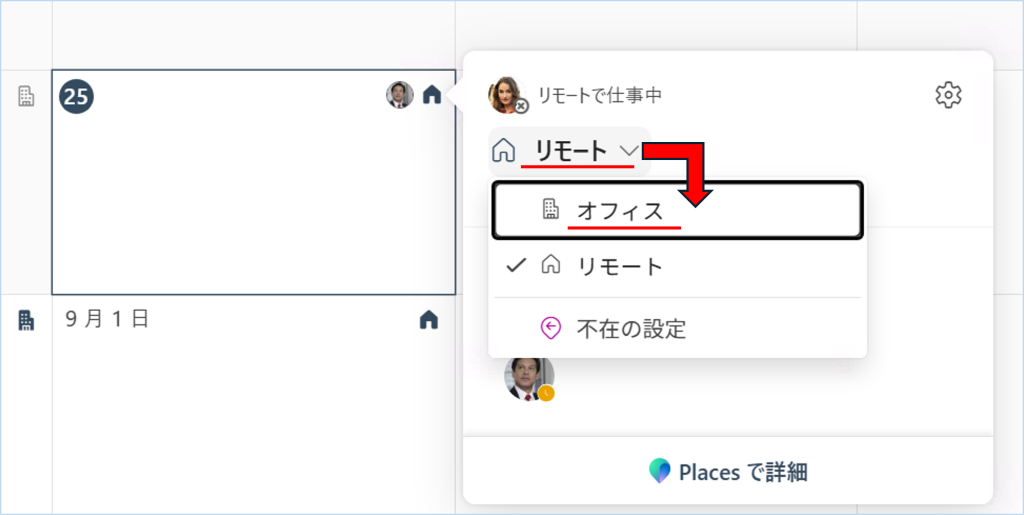Click the 9月1日 date label

107,319
